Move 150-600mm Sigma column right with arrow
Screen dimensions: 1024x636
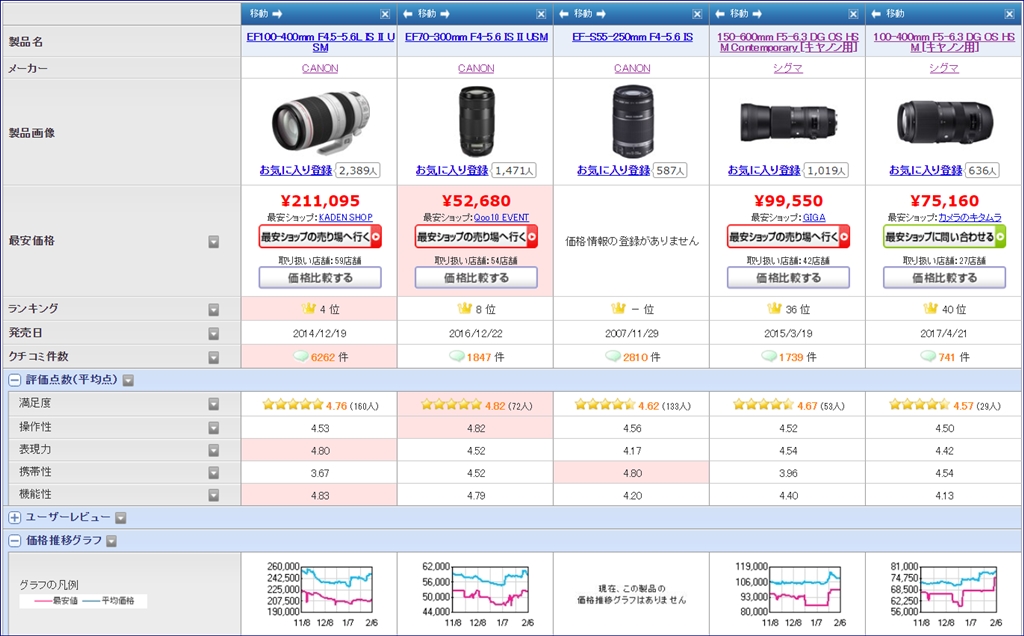(x=759, y=14)
